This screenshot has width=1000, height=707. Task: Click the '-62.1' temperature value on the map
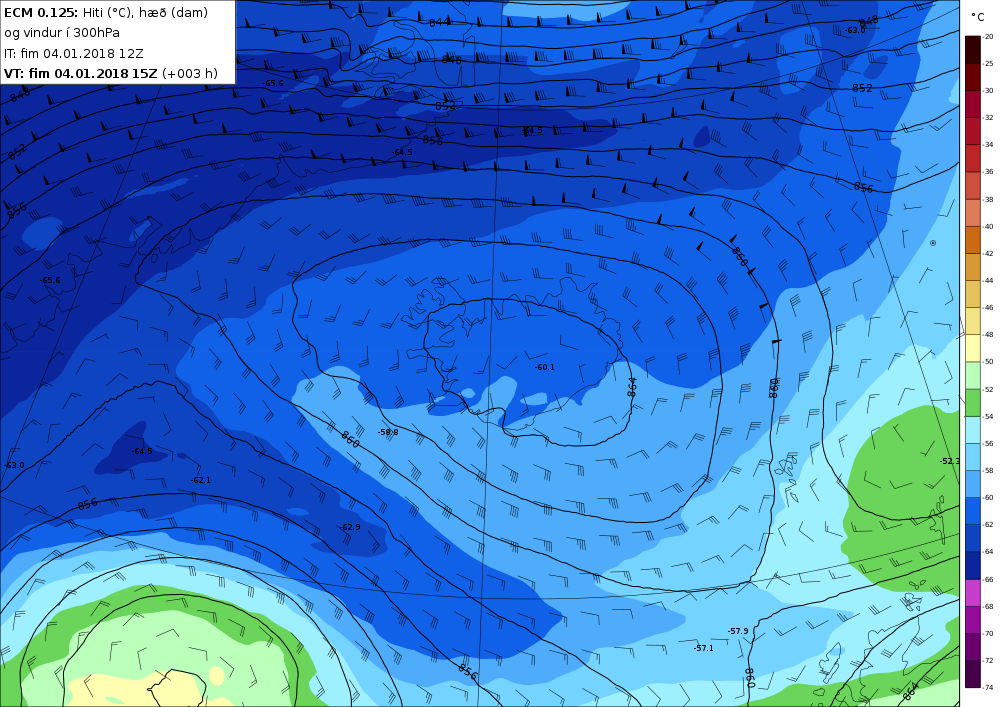(x=201, y=480)
